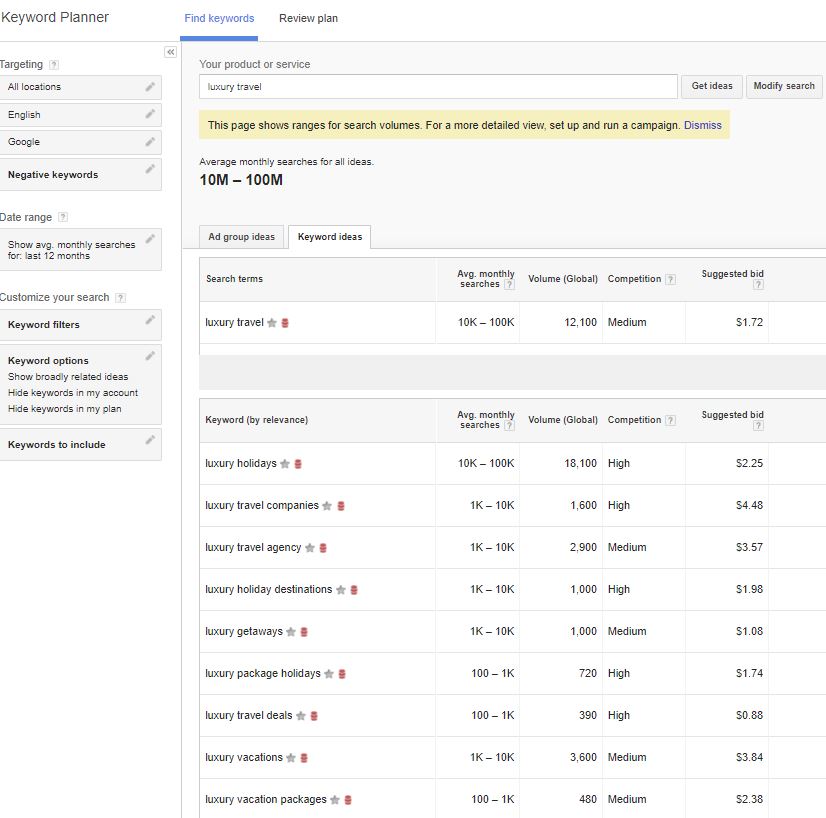The height and width of the screenshot is (818, 826).
Task: Click the Hide keywords in my plan option
Action: coord(64,409)
